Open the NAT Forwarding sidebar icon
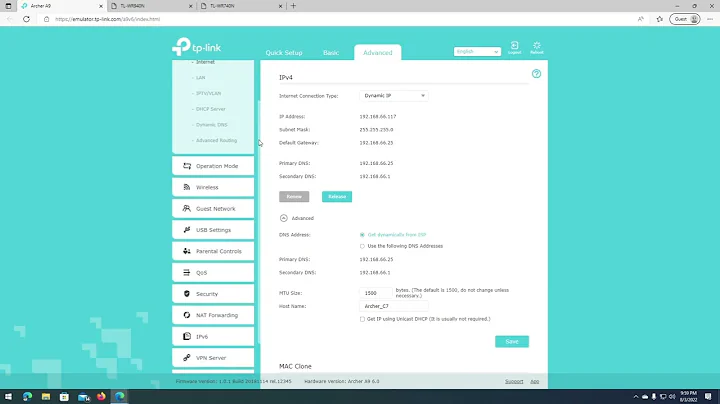The image size is (720, 404). click(186, 315)
